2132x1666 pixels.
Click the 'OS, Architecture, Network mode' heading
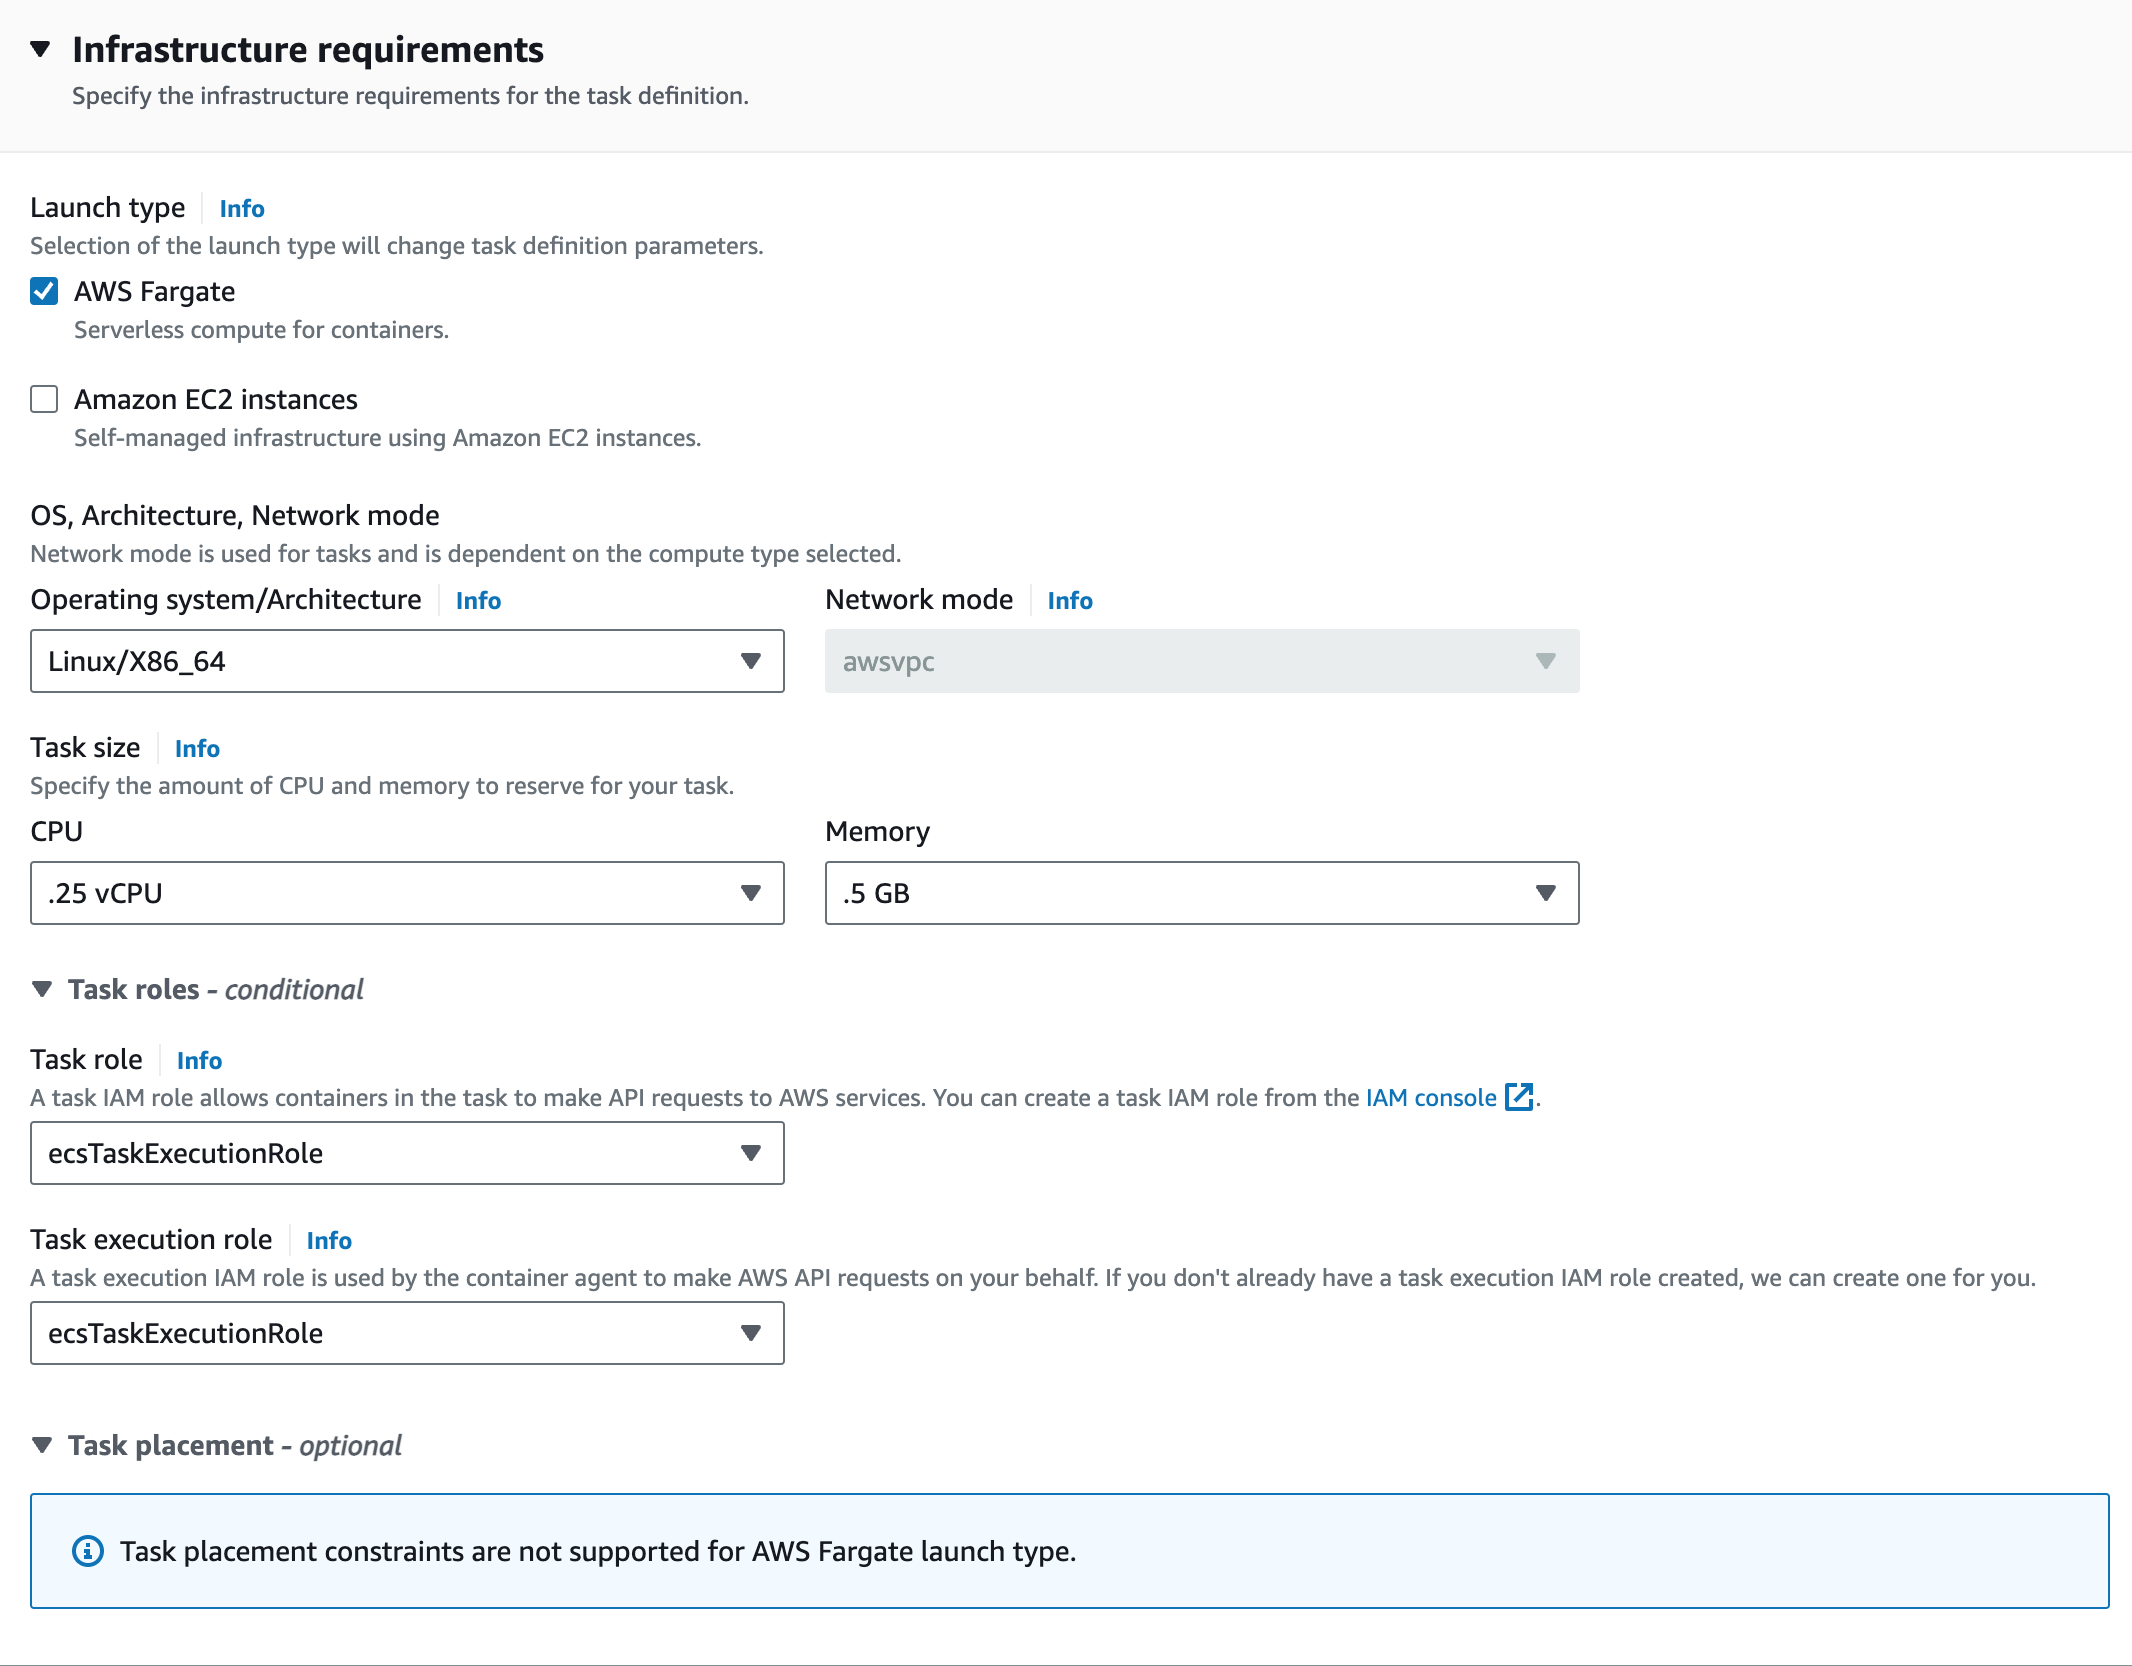point(235,515)
